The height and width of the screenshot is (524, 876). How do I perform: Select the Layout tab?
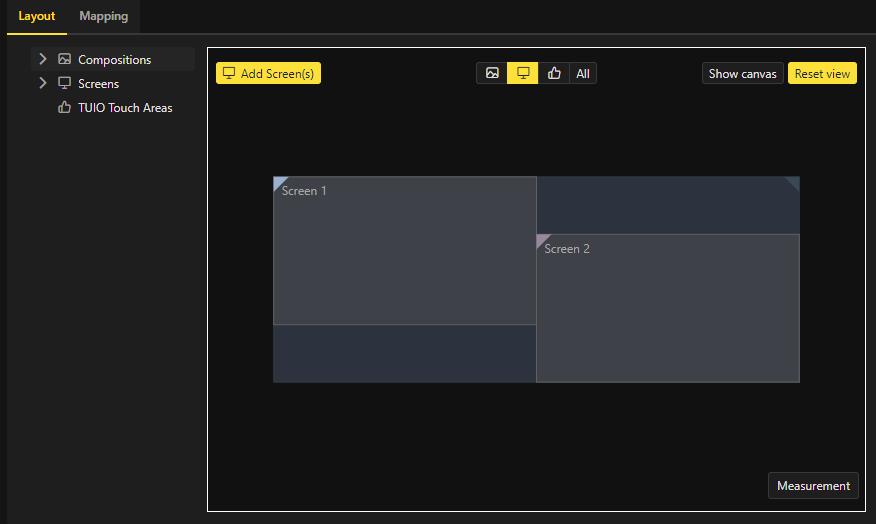[x=37, y=17]
